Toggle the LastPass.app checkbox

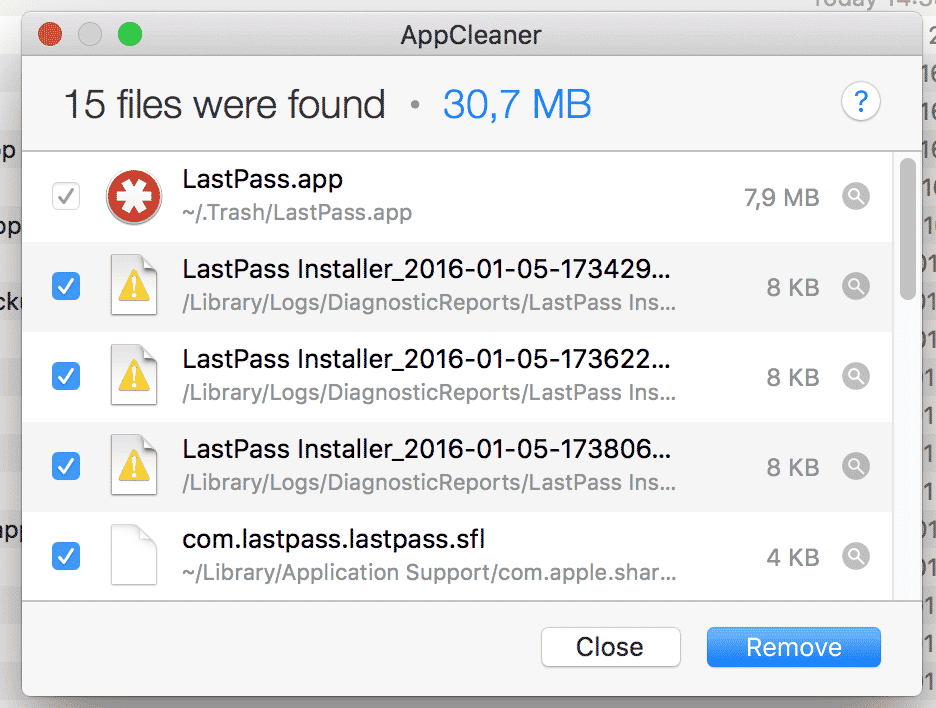[66, 196]
